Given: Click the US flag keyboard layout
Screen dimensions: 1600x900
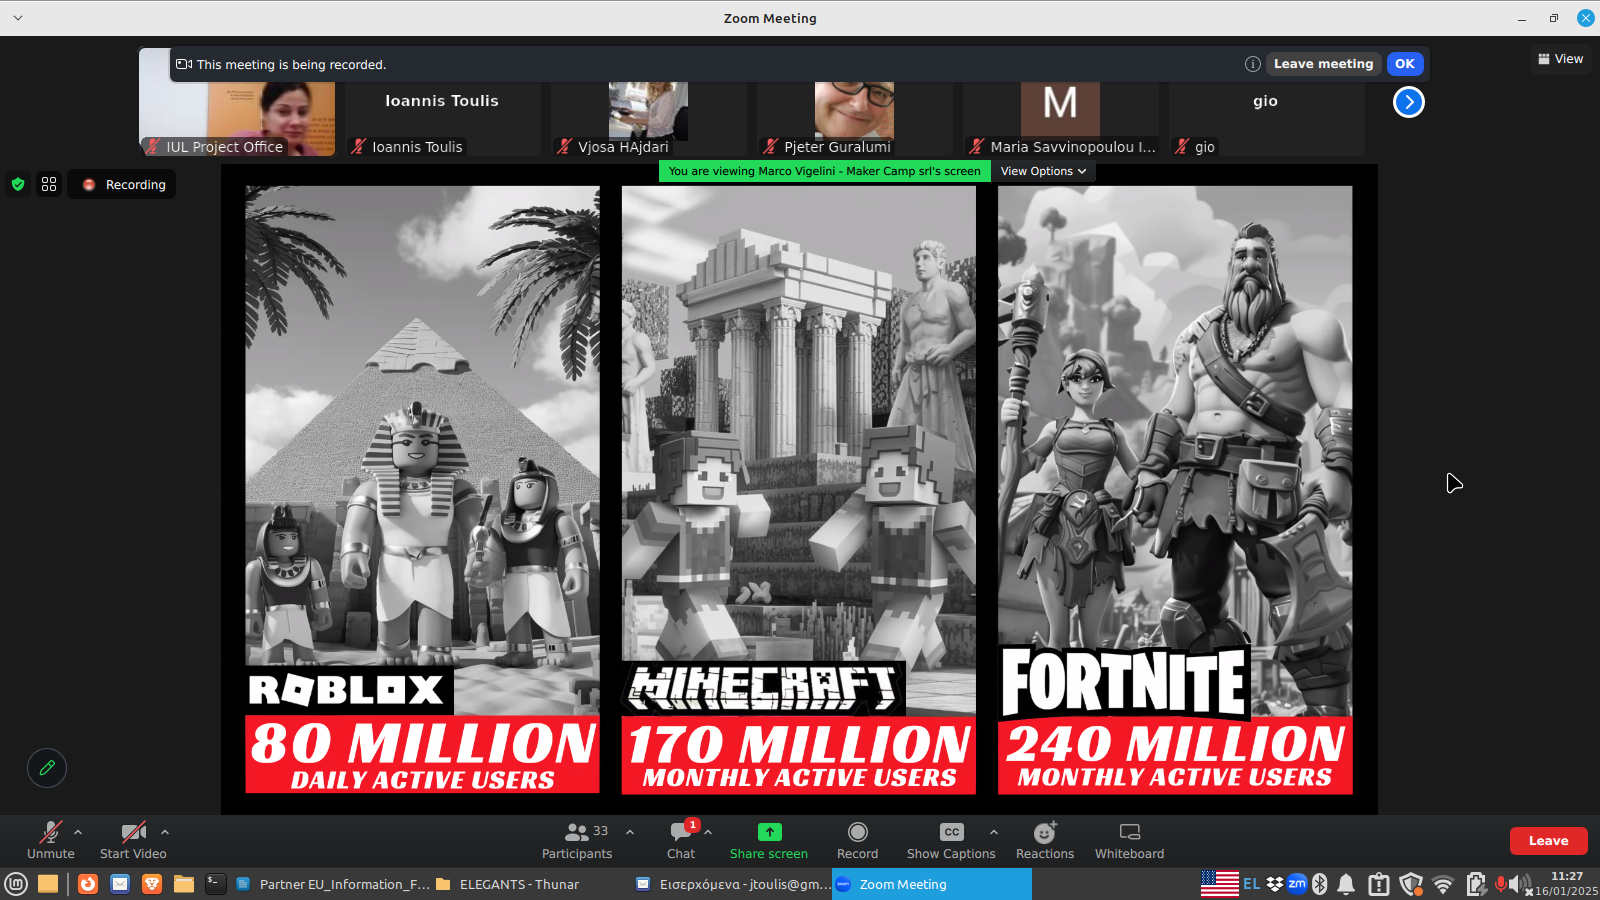Looking at the screenshot, I should coord(1220,884).
